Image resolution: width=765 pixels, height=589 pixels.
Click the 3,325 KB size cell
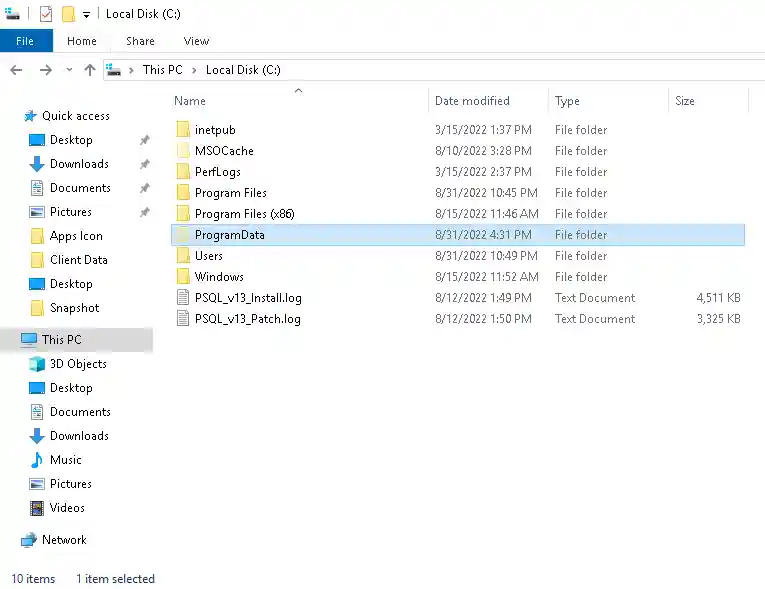[718, 319]
